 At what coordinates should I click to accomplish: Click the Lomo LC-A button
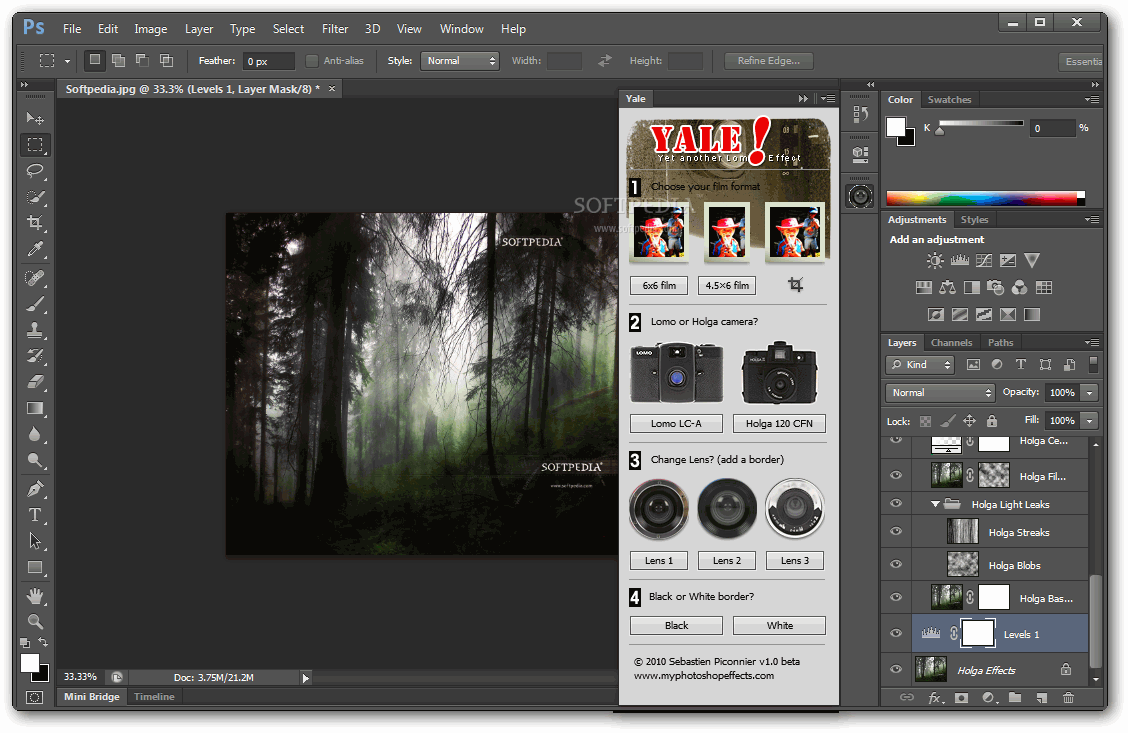click(x=676, y=424)
